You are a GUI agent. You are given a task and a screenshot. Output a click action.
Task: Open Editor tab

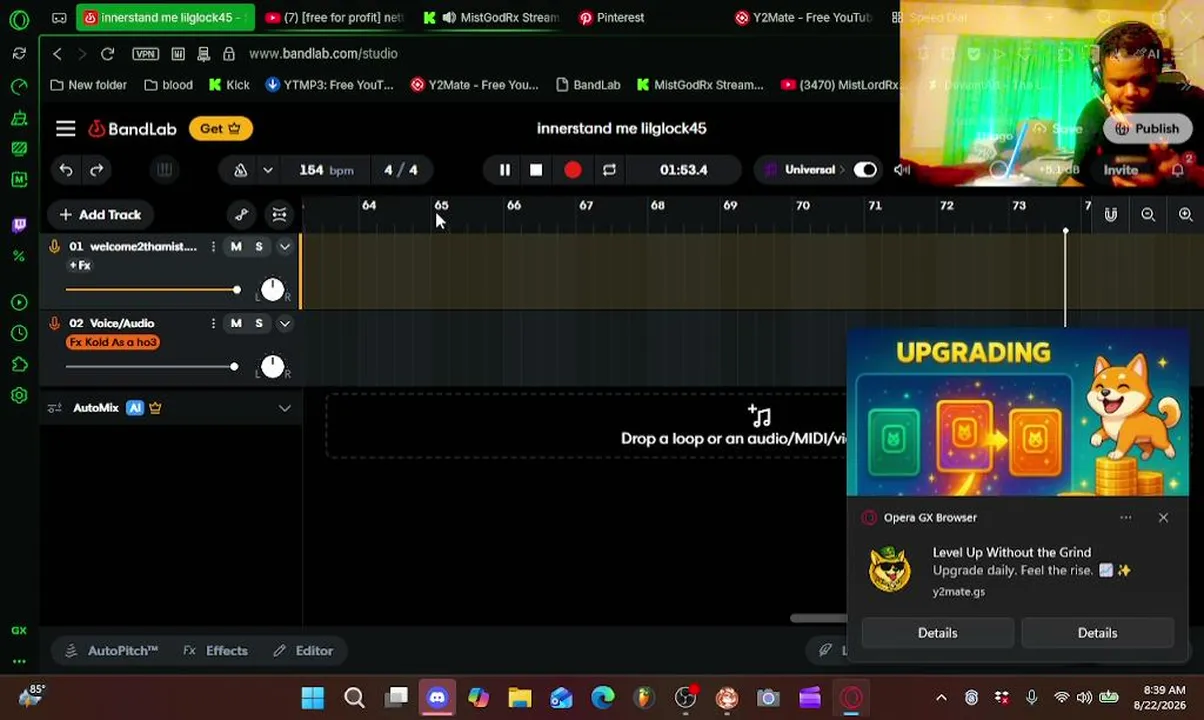(x=303, y=651)
